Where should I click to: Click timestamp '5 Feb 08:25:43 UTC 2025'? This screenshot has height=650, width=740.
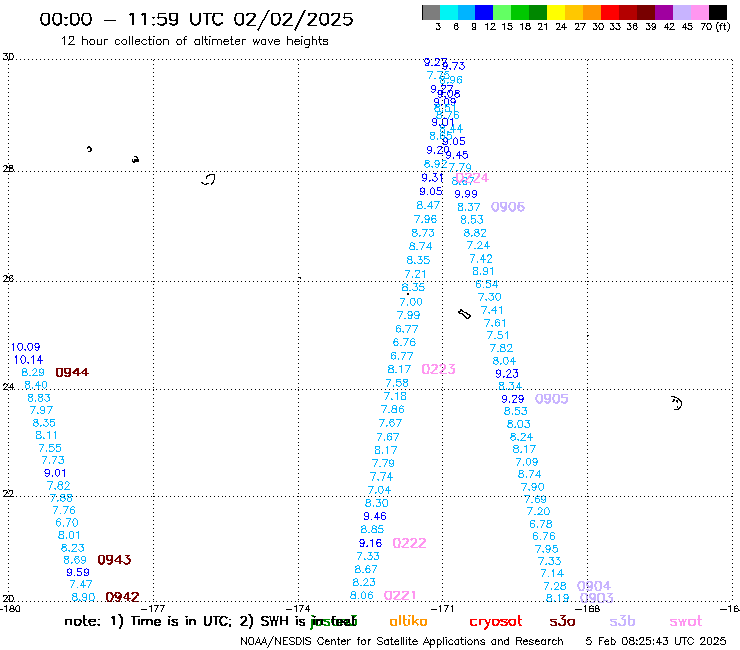coord(656,641)
